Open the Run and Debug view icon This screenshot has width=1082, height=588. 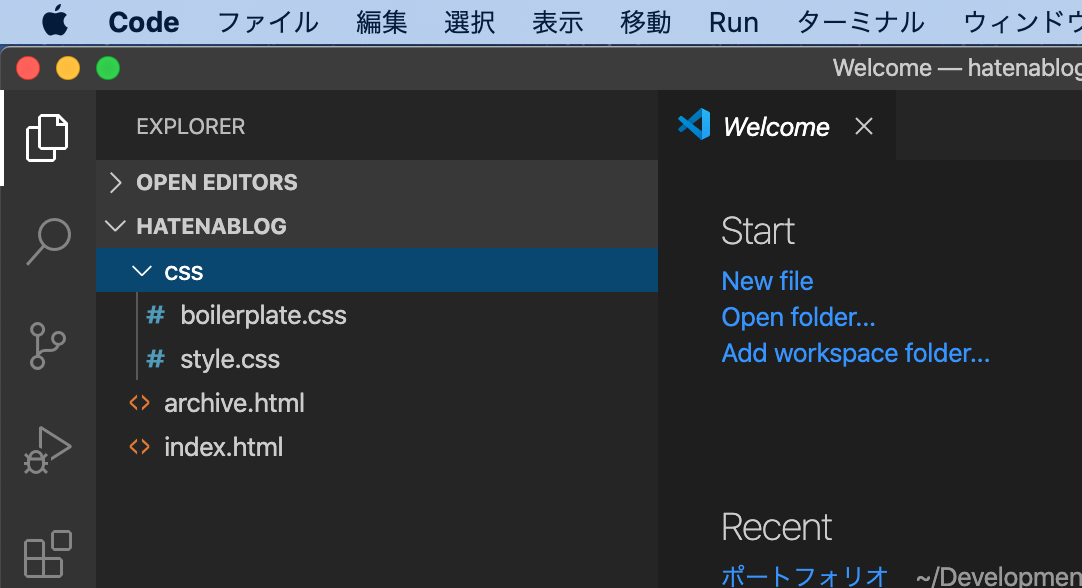(47, 450)
